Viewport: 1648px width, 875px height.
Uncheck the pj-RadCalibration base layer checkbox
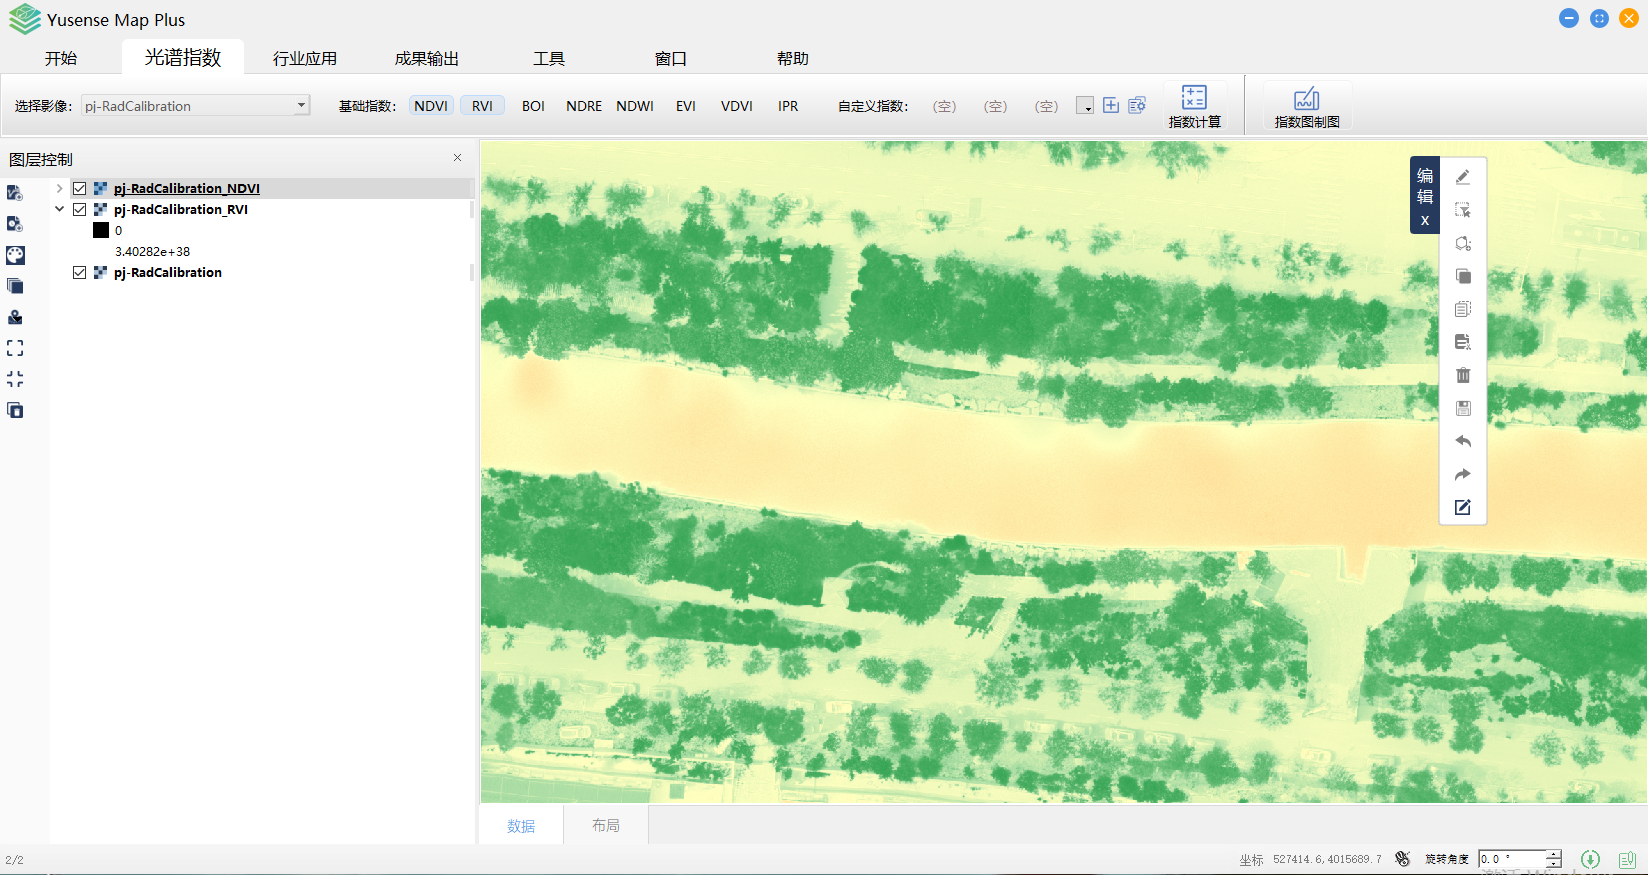point(80,272)
